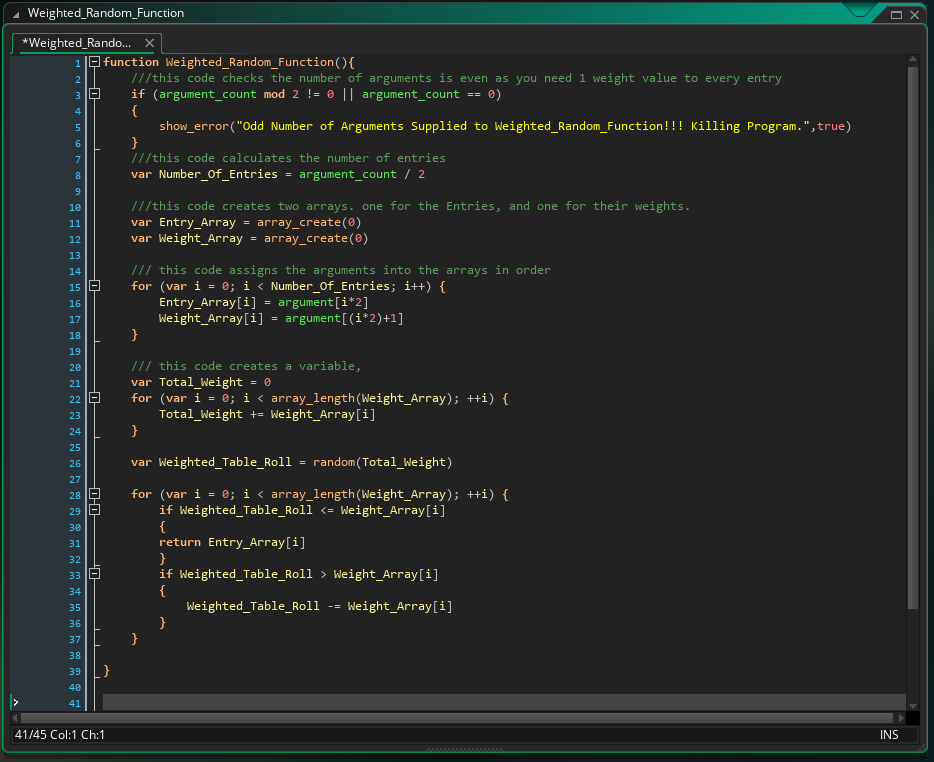Collapse the function block on line 1
The height and width of the screenshot is (762, 934).
(x=95, y=62)
